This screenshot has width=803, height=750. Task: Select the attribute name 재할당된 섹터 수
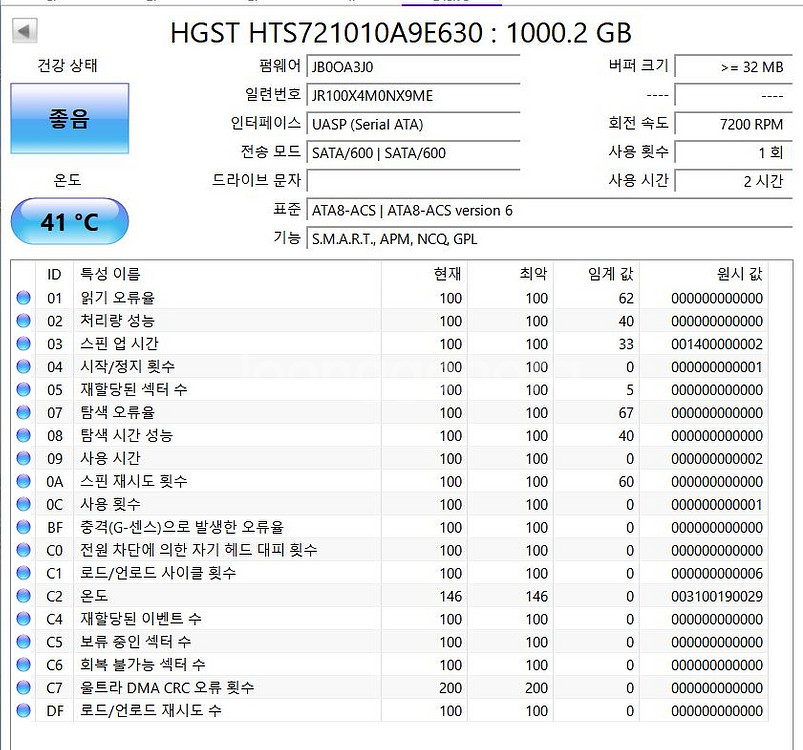tap(134, 390)
